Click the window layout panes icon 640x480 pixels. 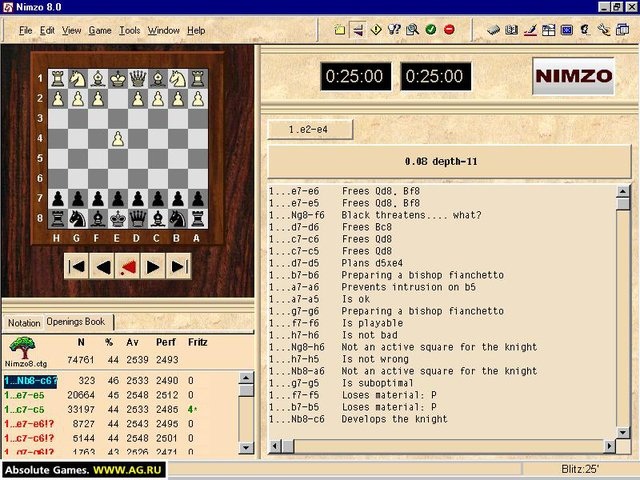548,30
